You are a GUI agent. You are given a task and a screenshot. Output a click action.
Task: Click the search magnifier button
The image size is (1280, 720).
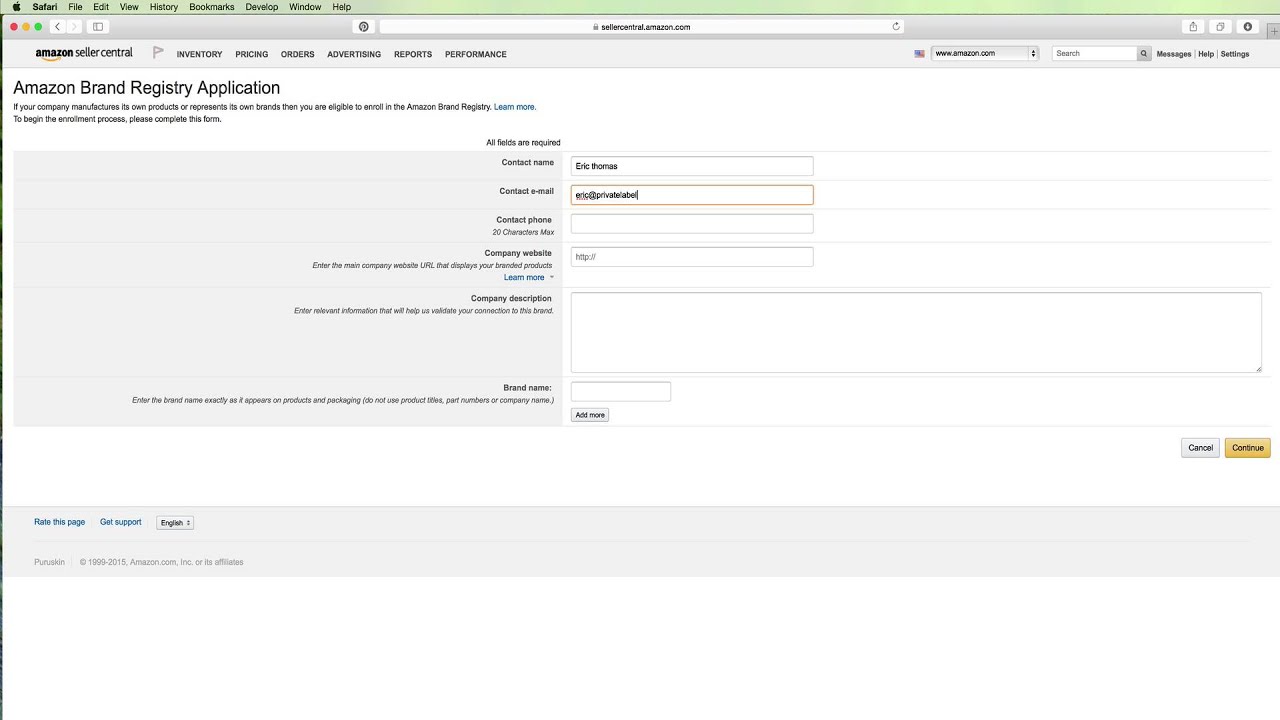pyautogui.click(x=1144, y=53)
